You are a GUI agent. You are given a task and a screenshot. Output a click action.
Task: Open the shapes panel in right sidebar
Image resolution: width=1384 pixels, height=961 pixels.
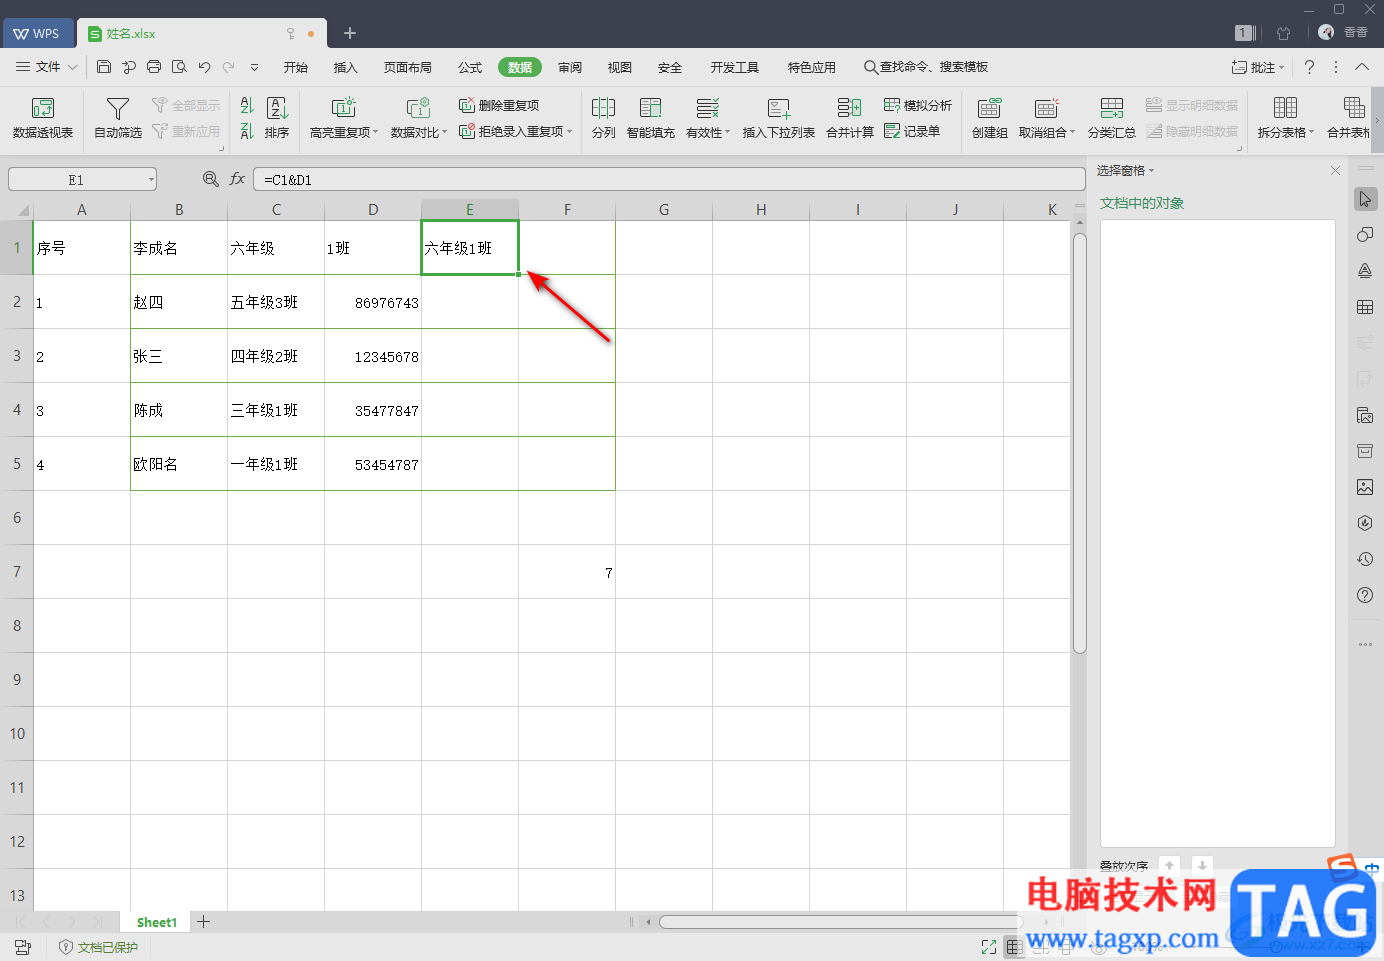pos(1365,235)
